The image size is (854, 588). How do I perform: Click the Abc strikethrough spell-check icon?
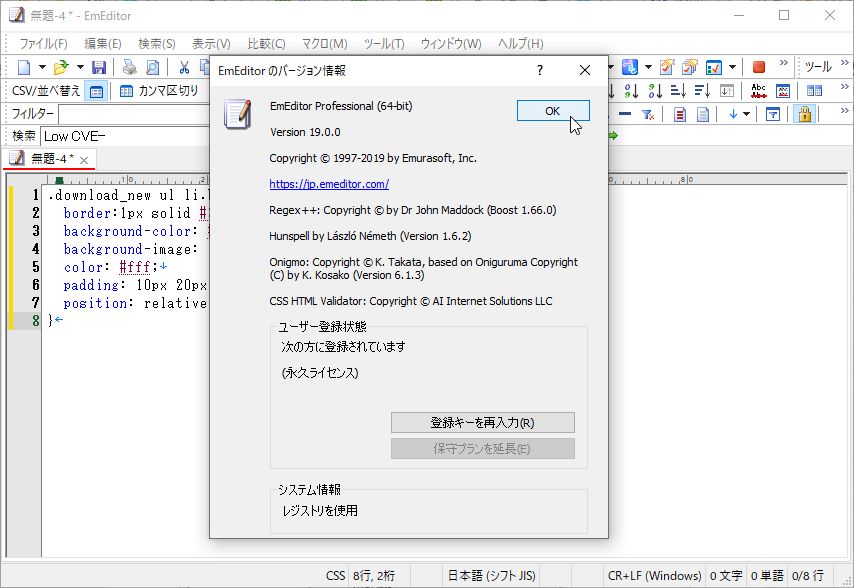[757, 90]
